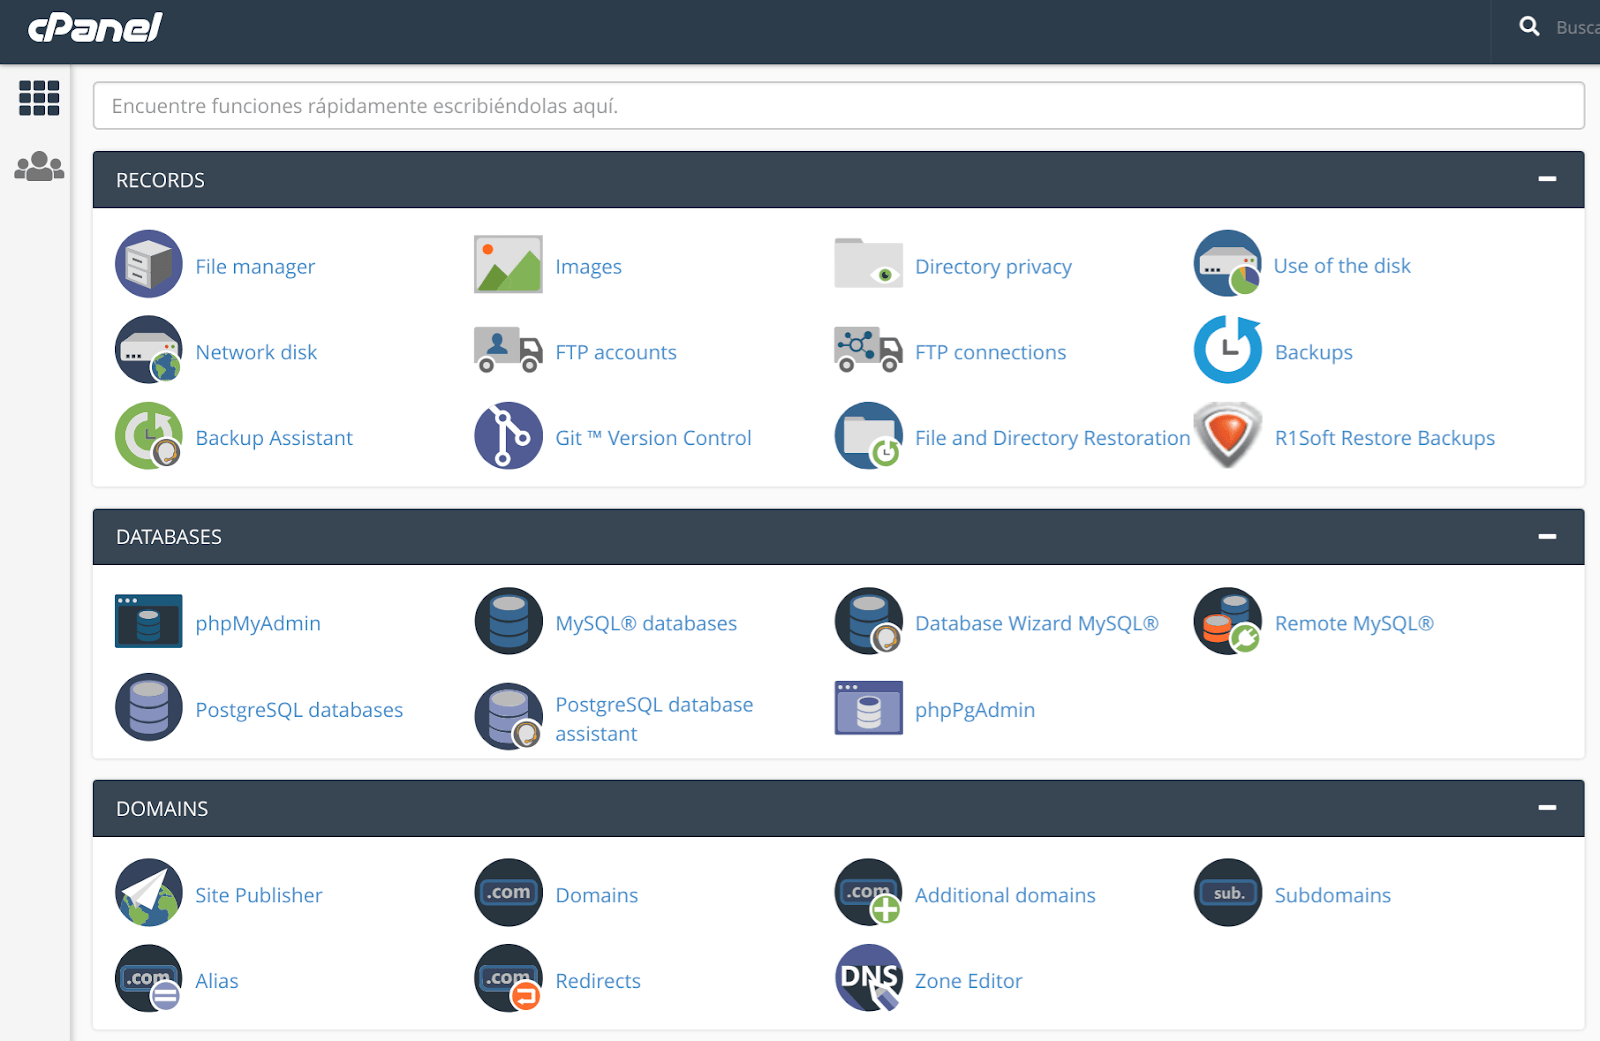This screenshot has width=1600, height=1041.
Task: Open the Images link
Action: 588,267
